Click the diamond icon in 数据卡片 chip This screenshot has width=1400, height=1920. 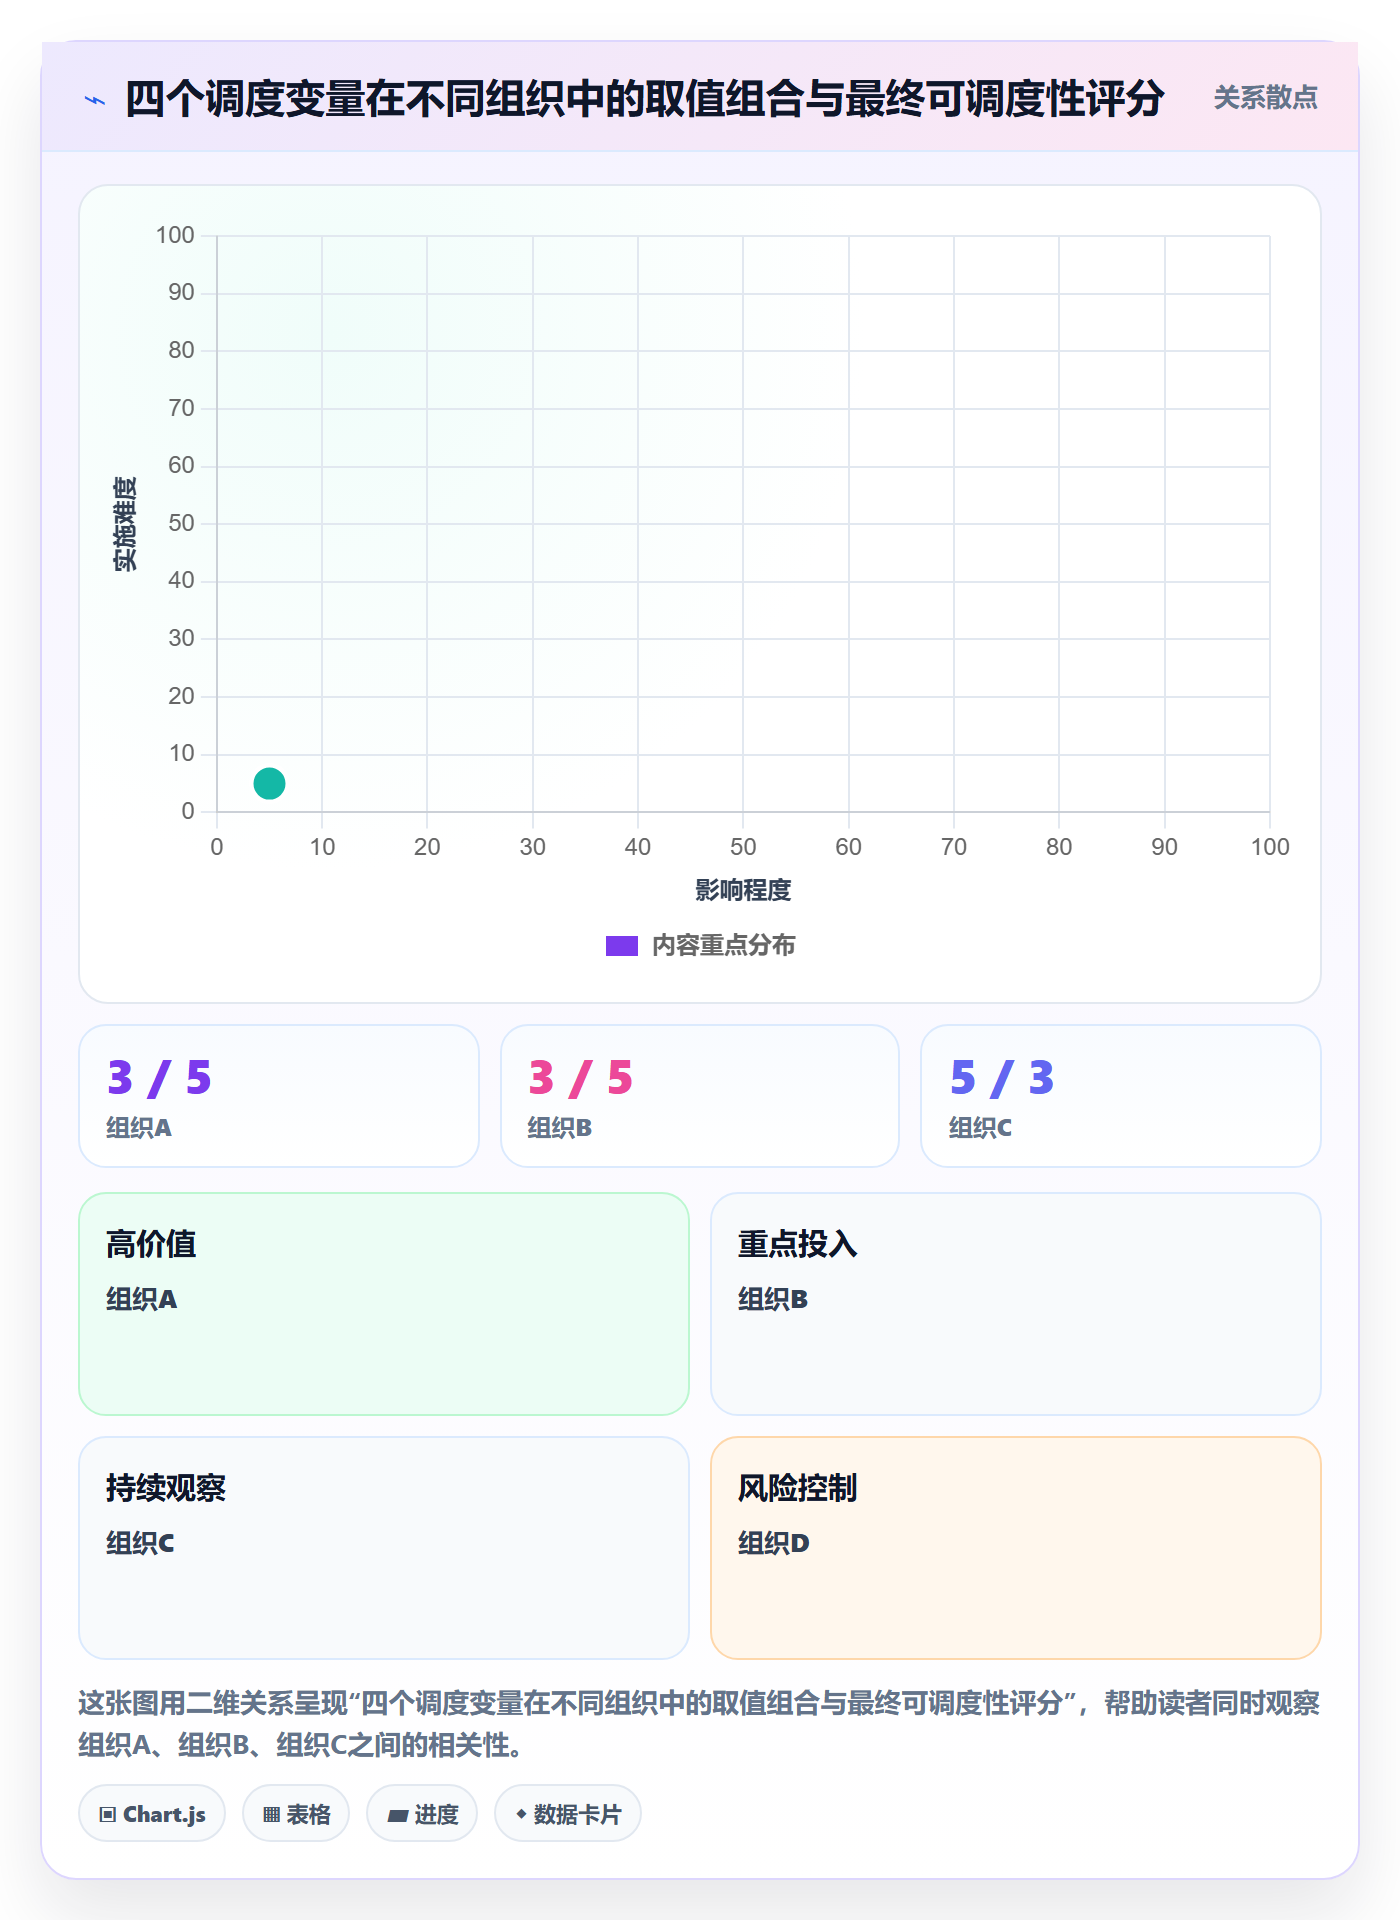coord(521,1814)
